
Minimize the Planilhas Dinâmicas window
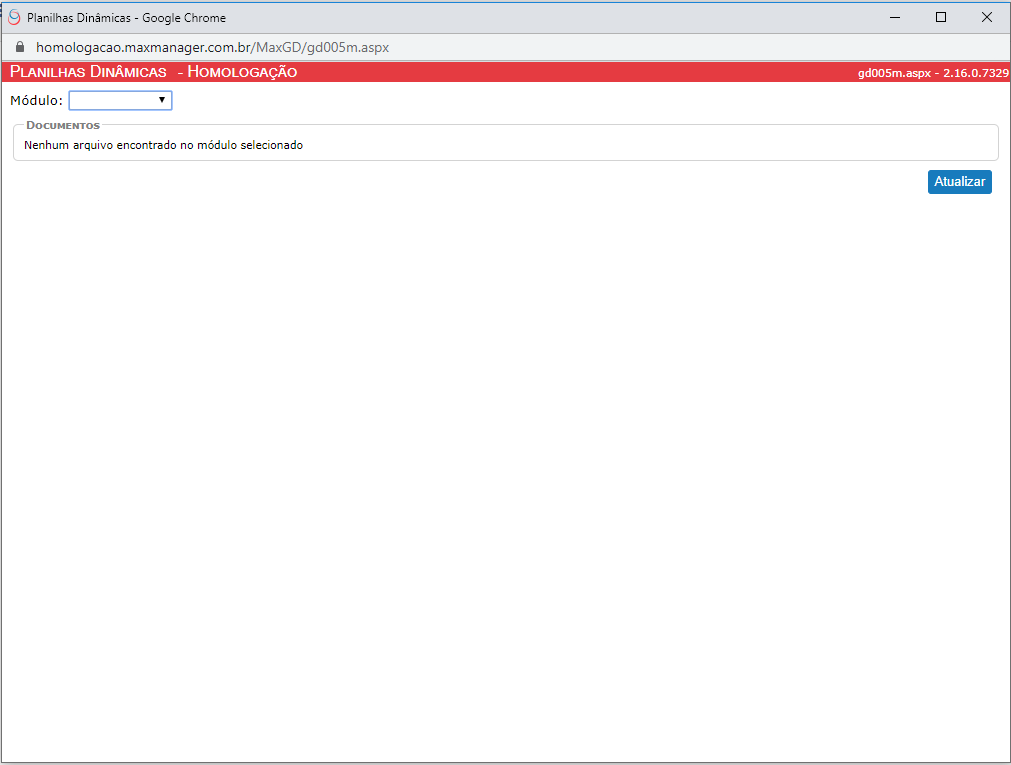pyautogui.click(x=895, y=17)
